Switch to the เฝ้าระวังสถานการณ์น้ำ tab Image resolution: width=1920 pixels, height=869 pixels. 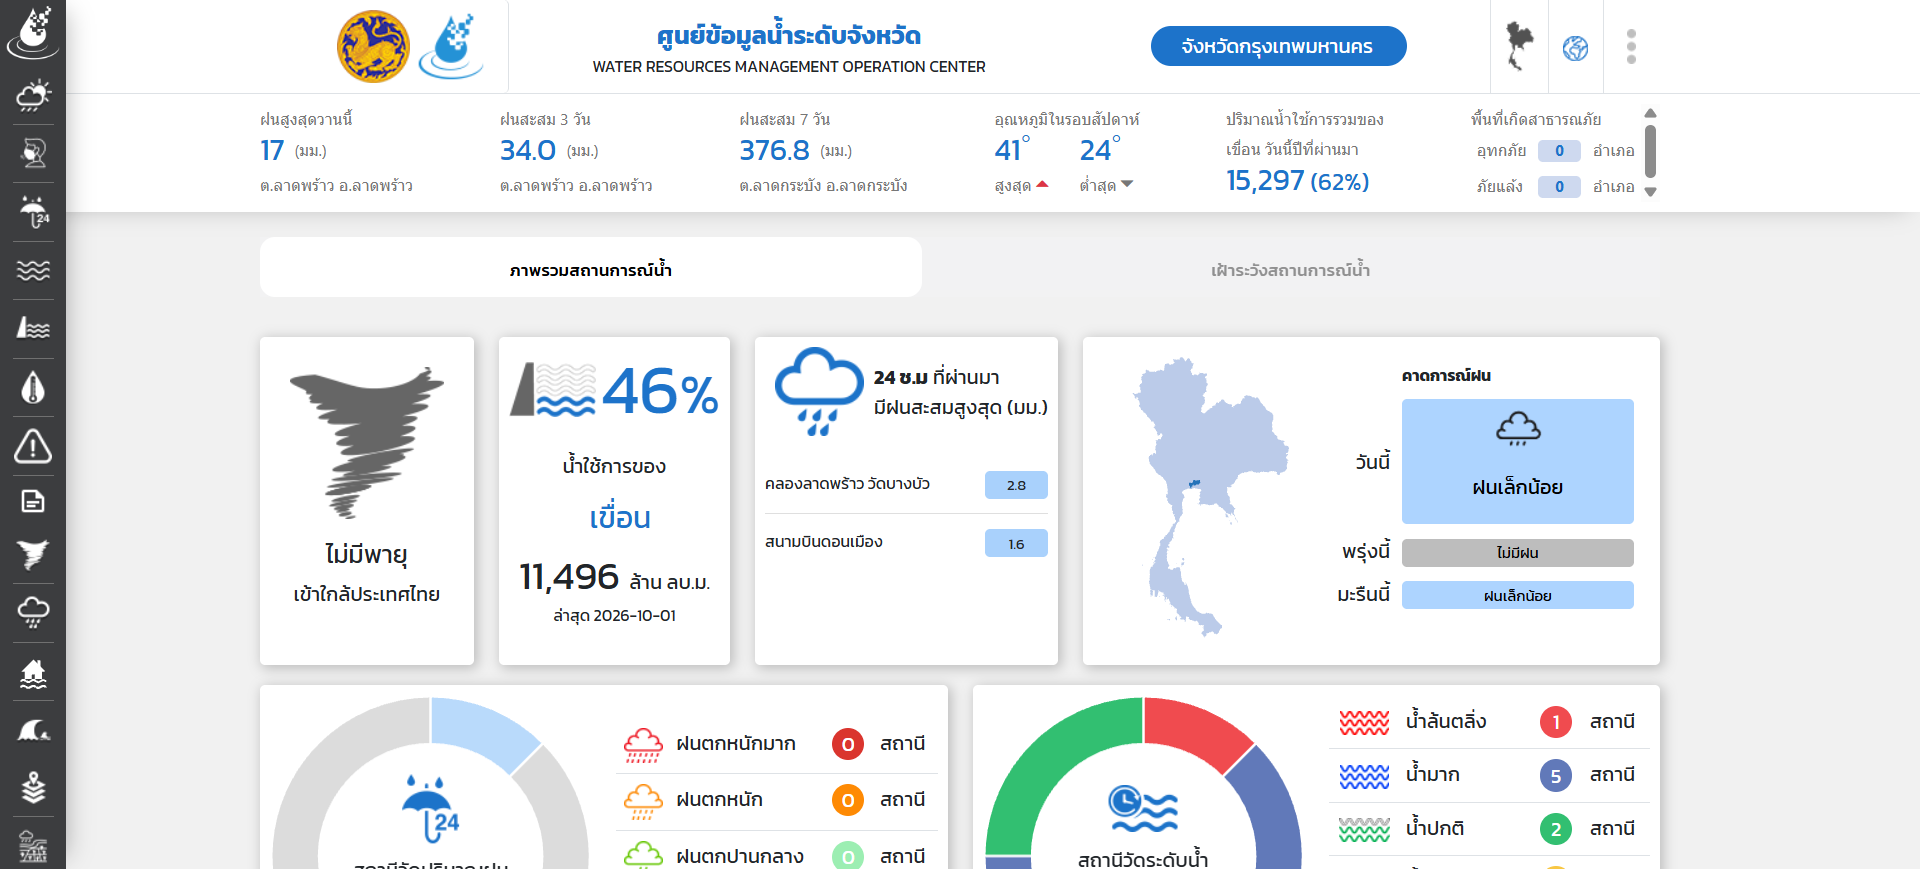coord(1290,270)
